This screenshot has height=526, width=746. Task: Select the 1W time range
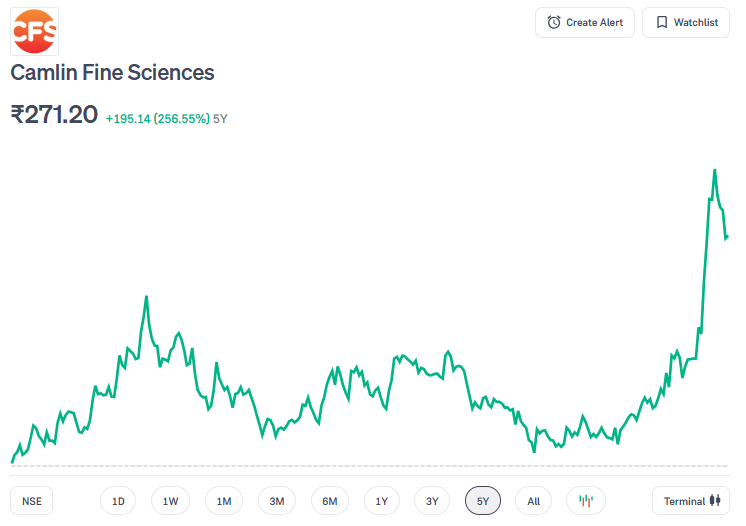(170, 501)
